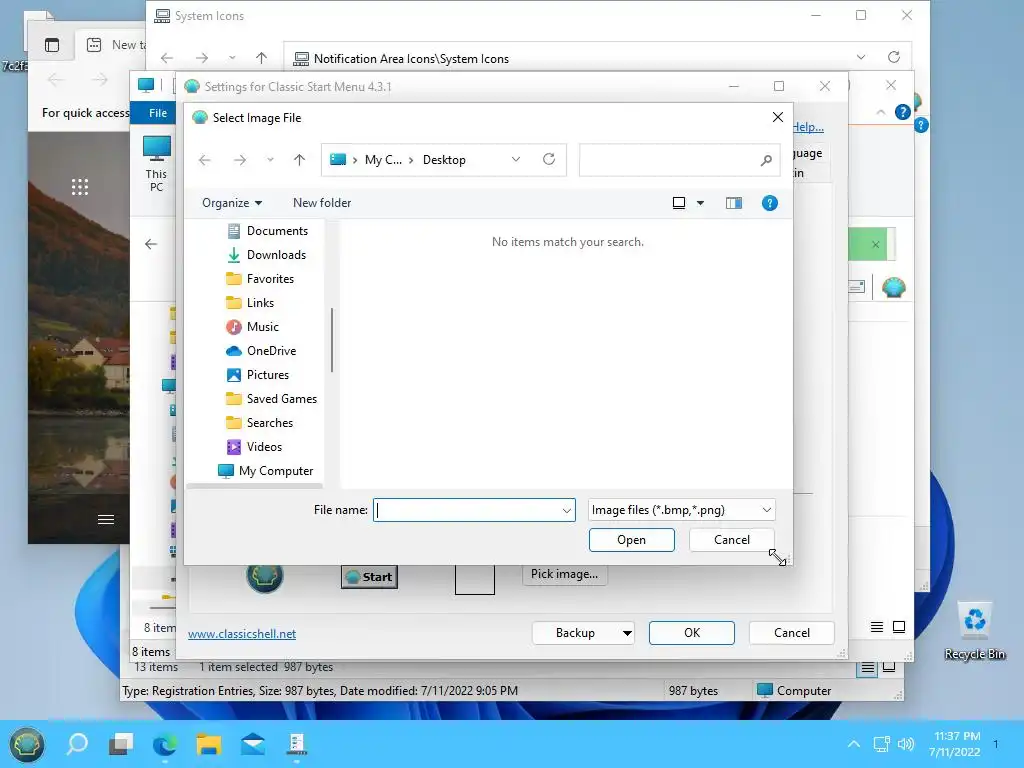The height and width of the screenshot is (768, 1024).
Task: Click the network icon in system tray
Action: click(881, 744)
